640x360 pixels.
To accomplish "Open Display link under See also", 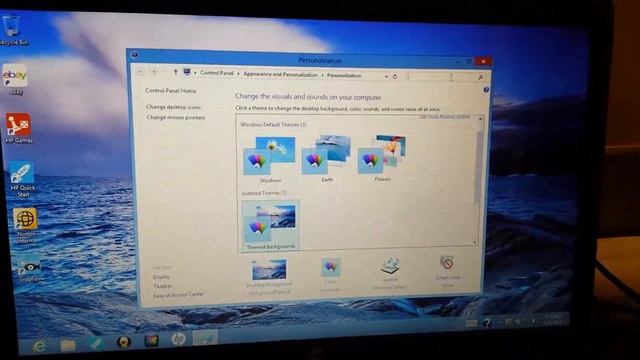I will coord(161,277).
